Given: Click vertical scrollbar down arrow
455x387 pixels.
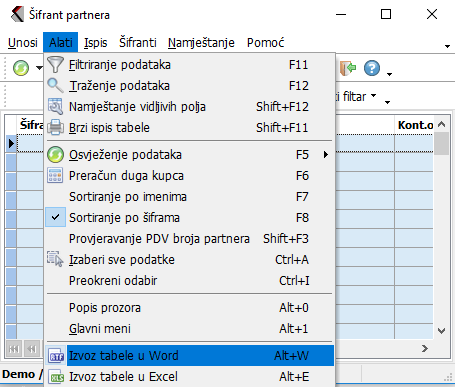Looking at the screenshot, I should pos(442,331).
